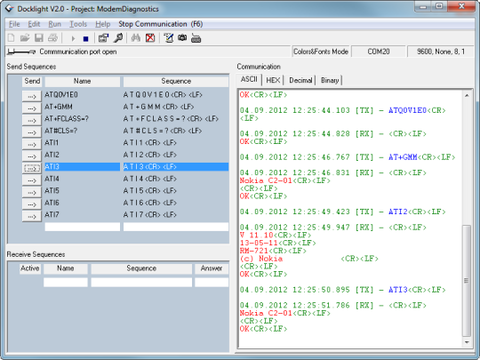Open the keyboard console toolbar icon
This screenshot has height=360, width=480.
196,39
